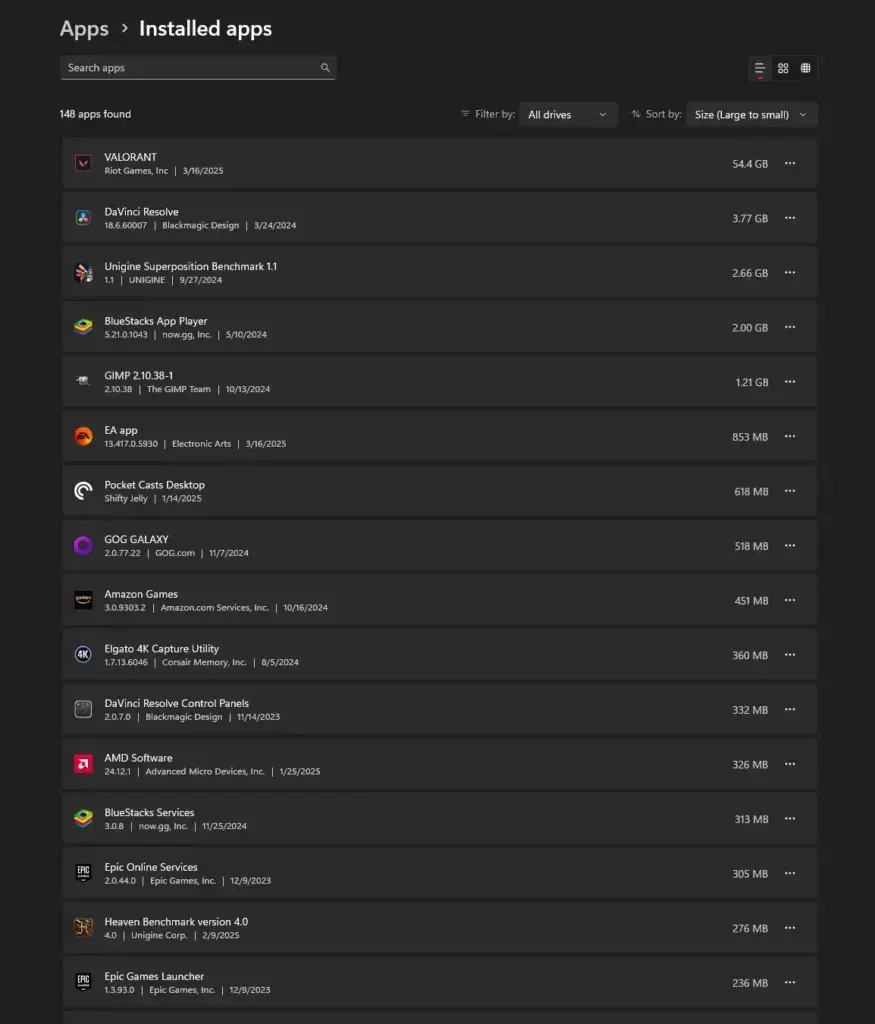Click the AMD Software icon
Viewport: 875px width, 1024px height.
(83, 764)
